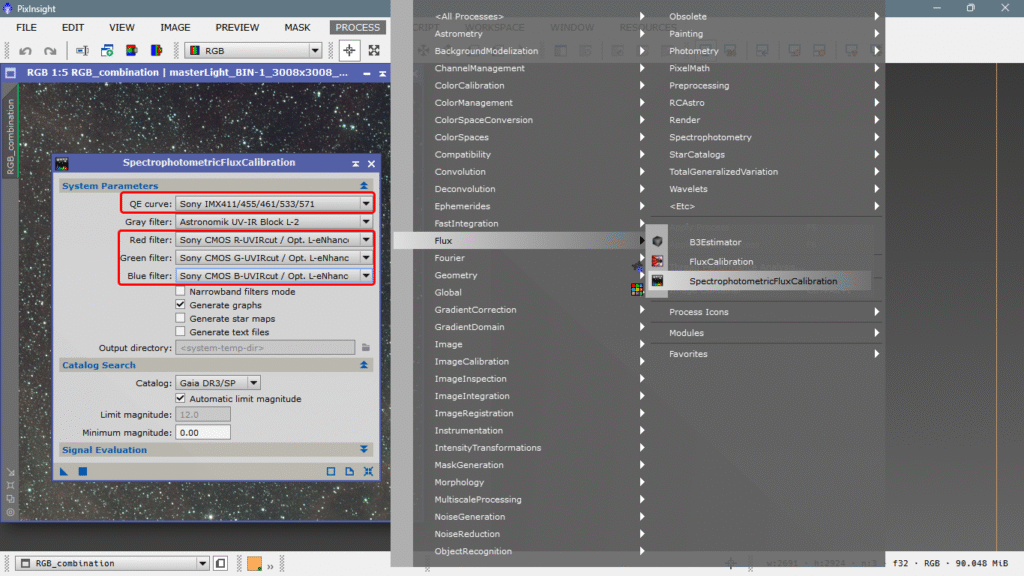The height and width of the screenshot is (576, 1024).
Task: Click the circular target icon in the image sidebar
Action: tap(10, 513)
